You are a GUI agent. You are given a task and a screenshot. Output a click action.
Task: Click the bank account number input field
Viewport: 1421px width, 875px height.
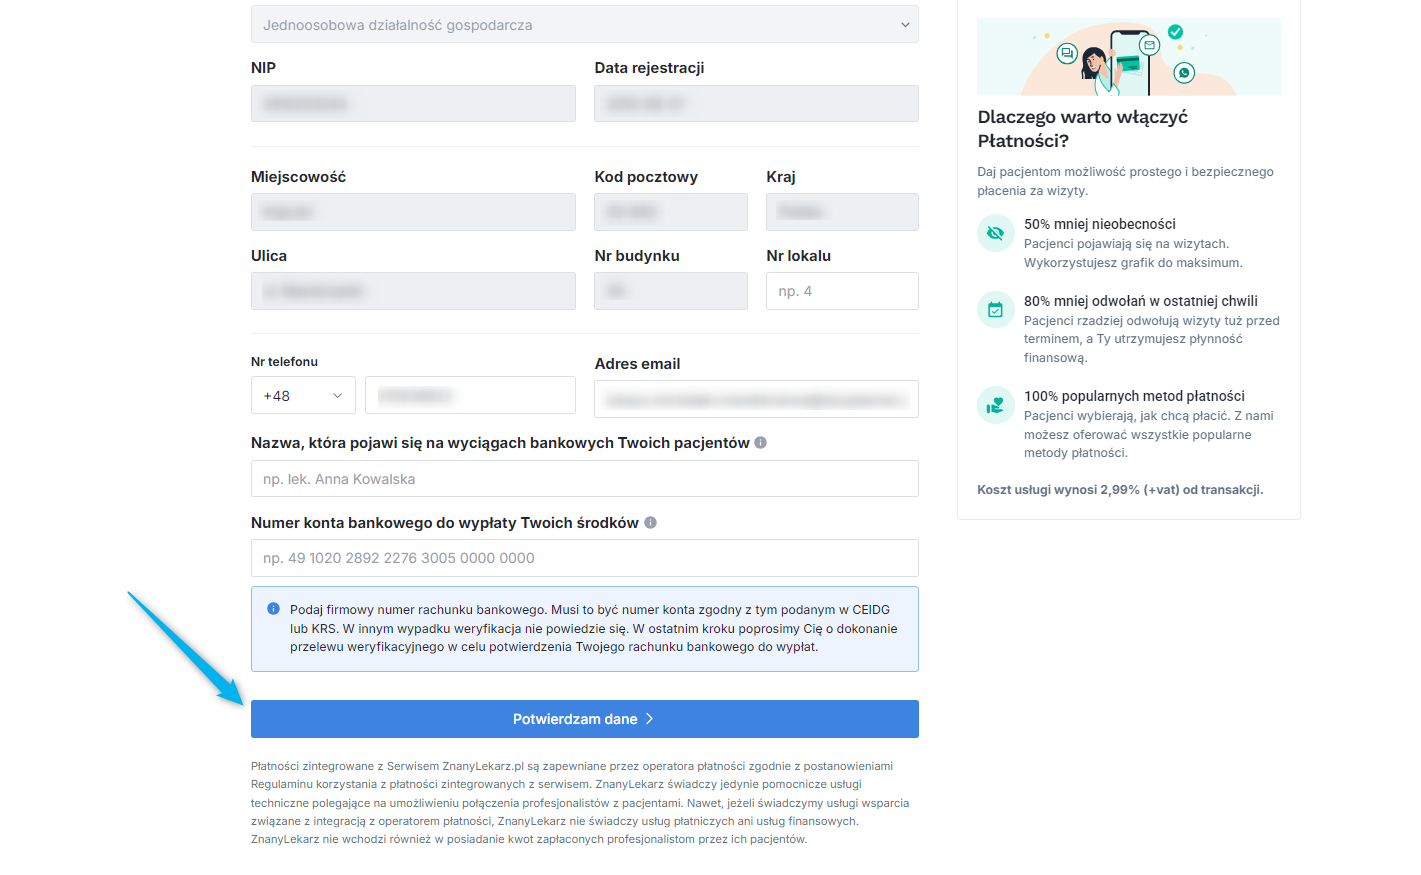click(x=584, y=558)
